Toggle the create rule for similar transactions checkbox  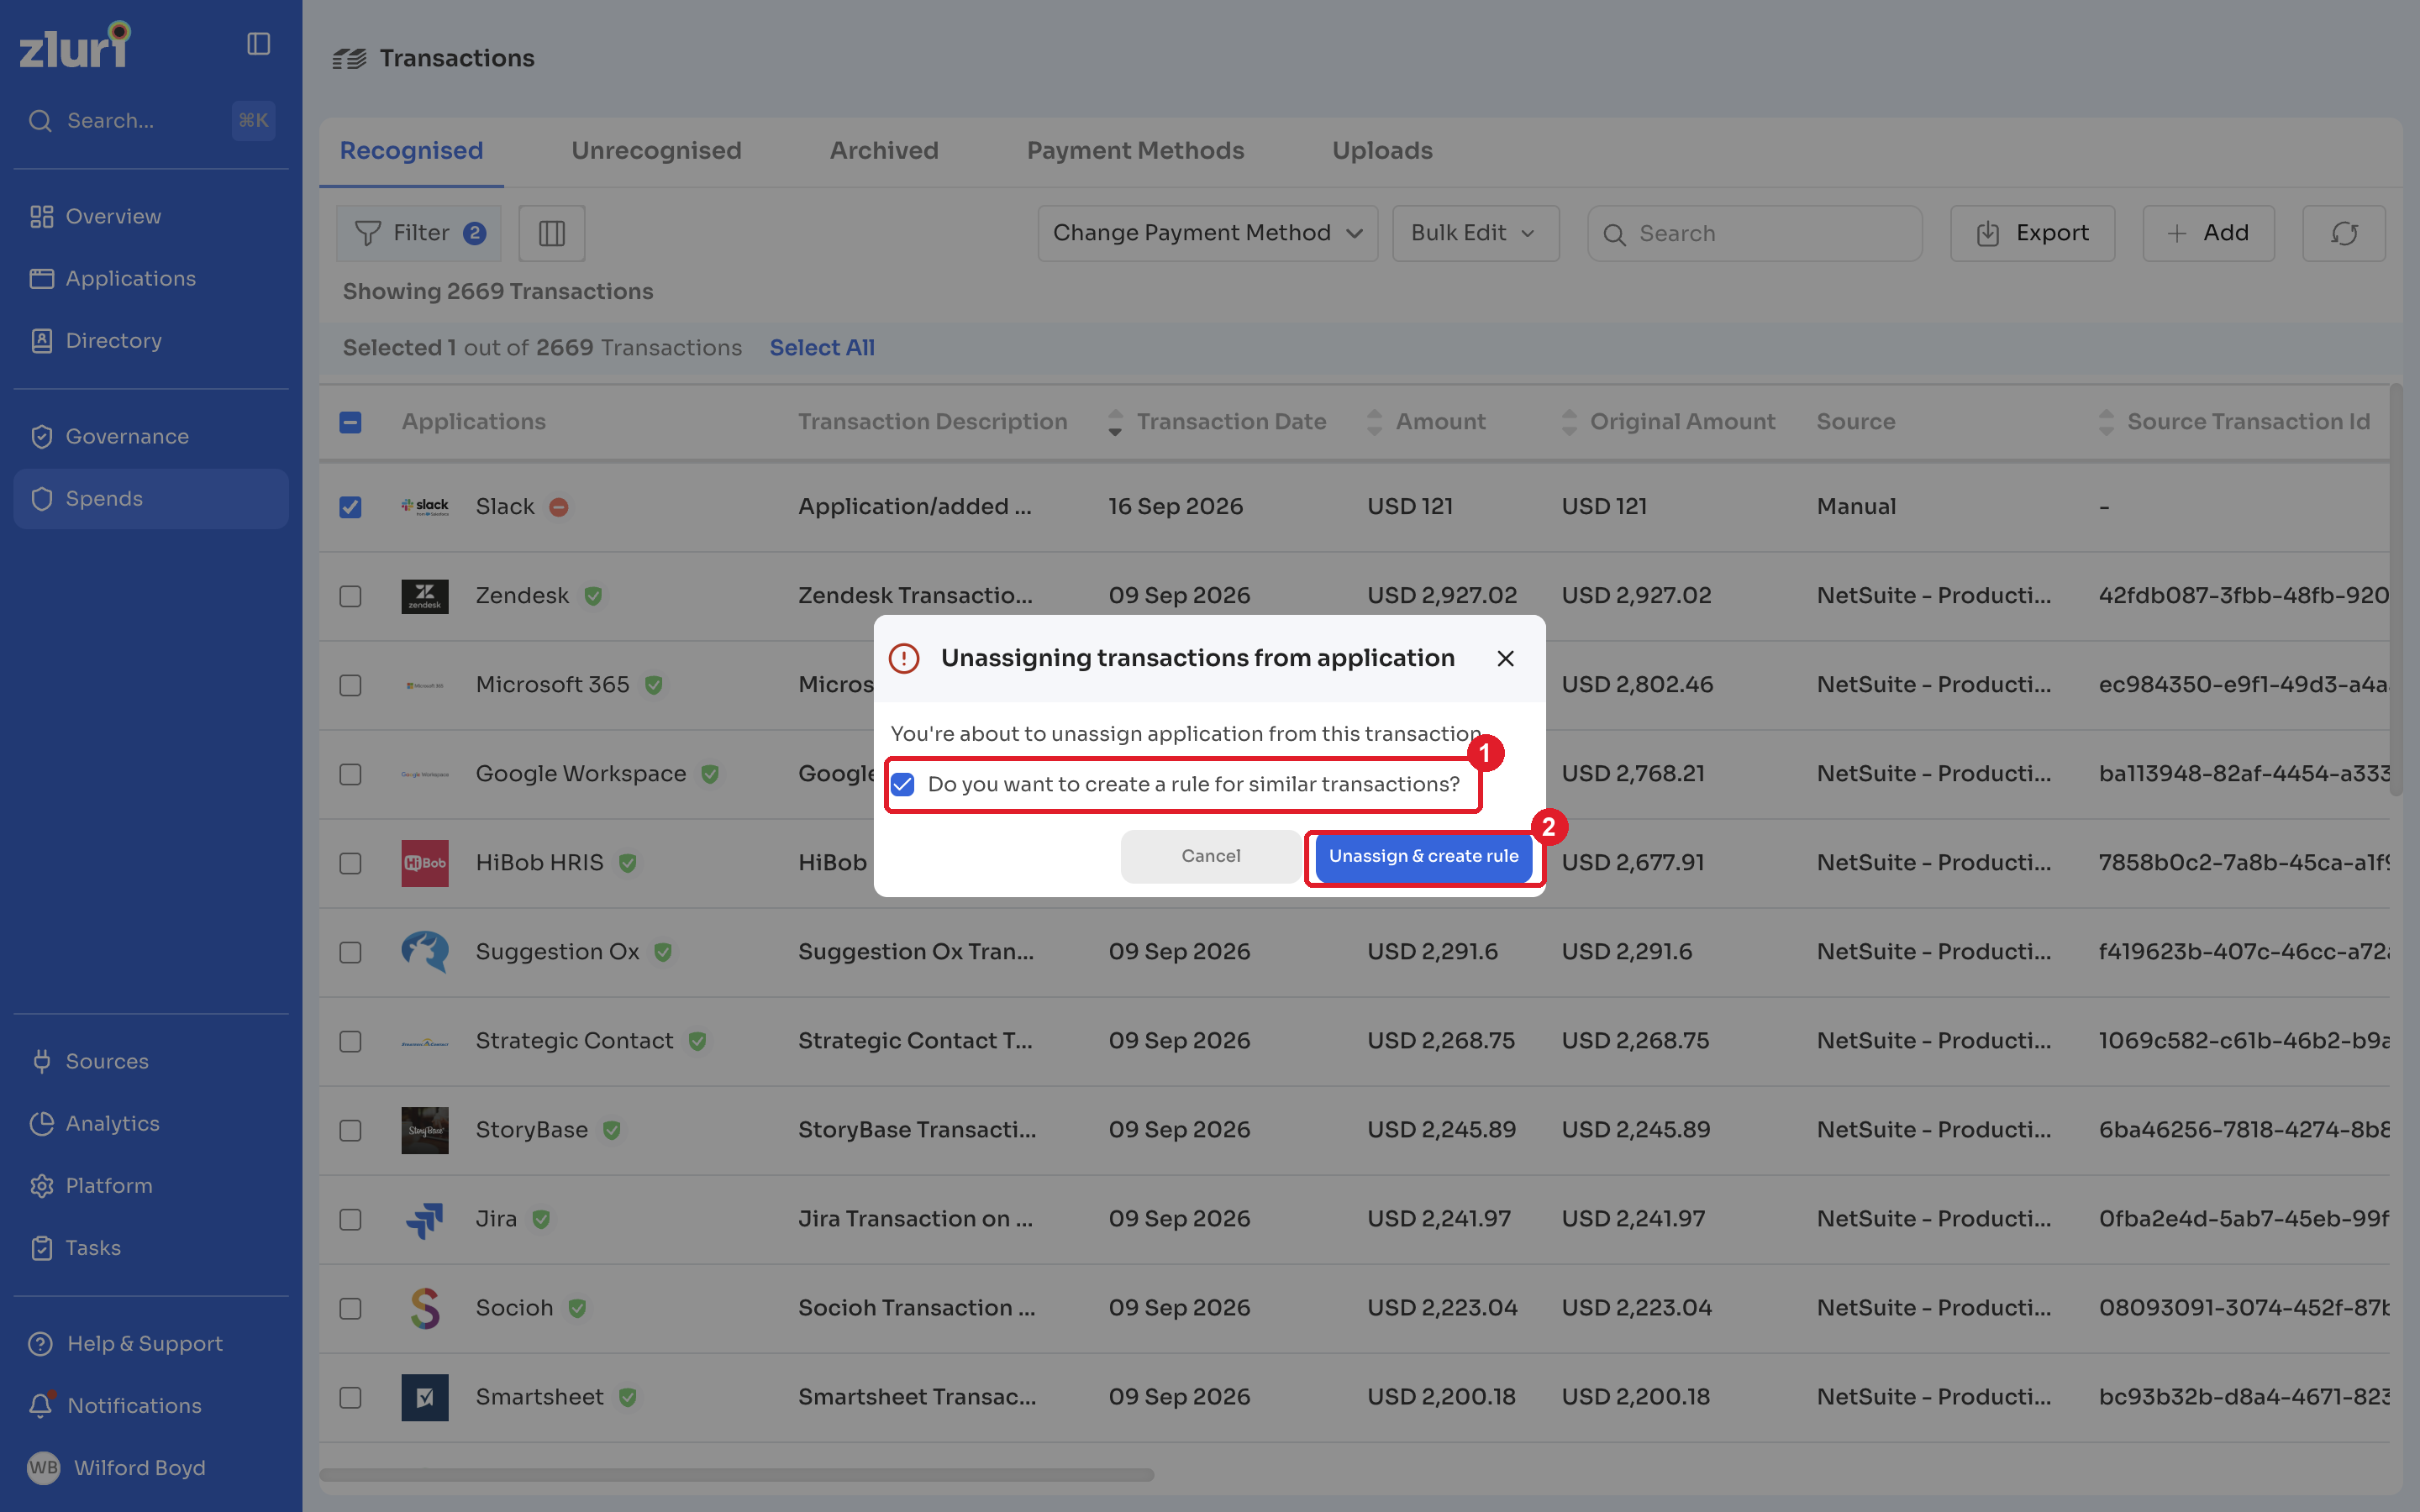tap(903, 784)
